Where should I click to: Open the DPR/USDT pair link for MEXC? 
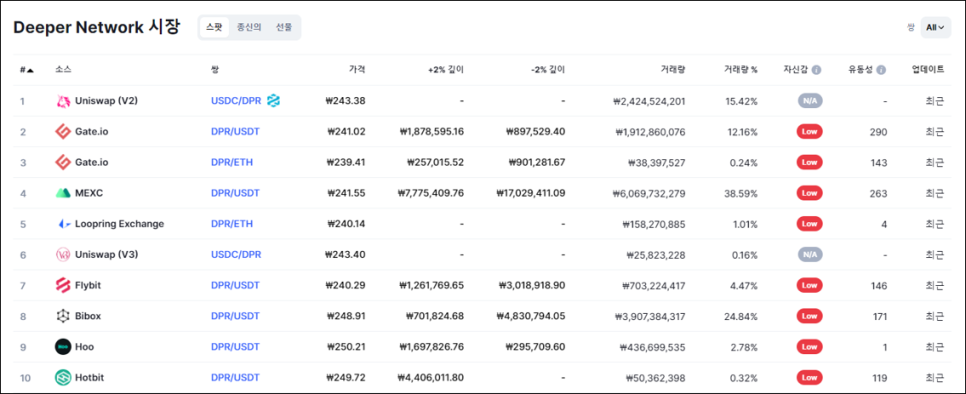point(235,193)
